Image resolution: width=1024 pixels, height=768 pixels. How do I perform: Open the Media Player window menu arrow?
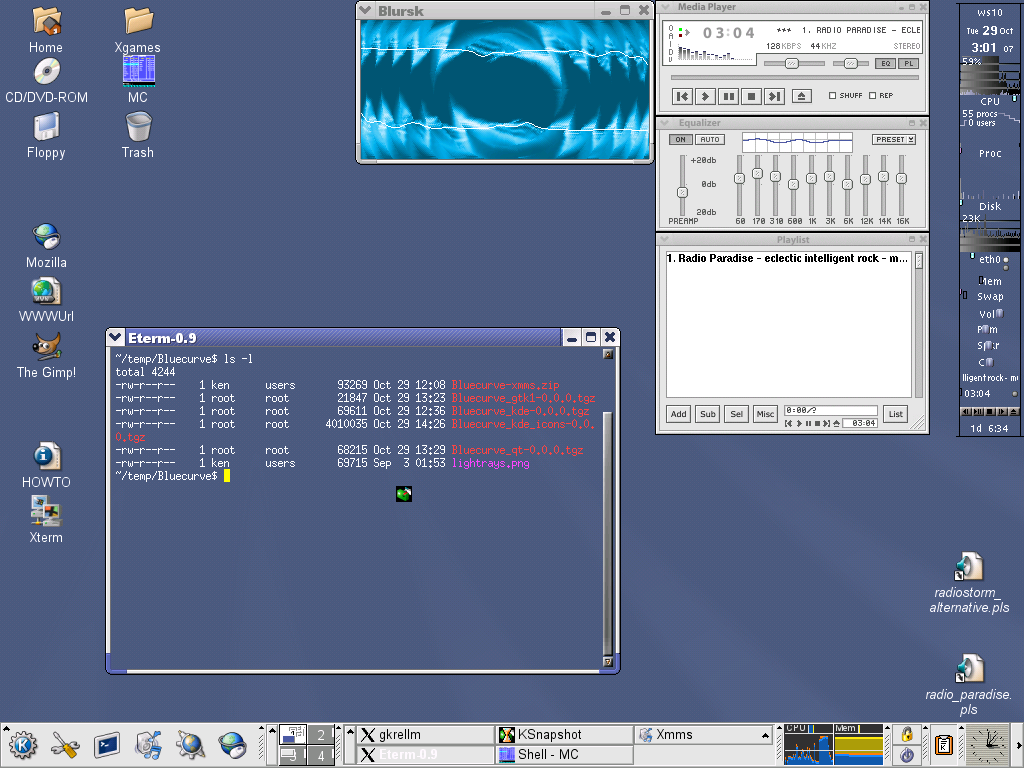click(665, 7)
